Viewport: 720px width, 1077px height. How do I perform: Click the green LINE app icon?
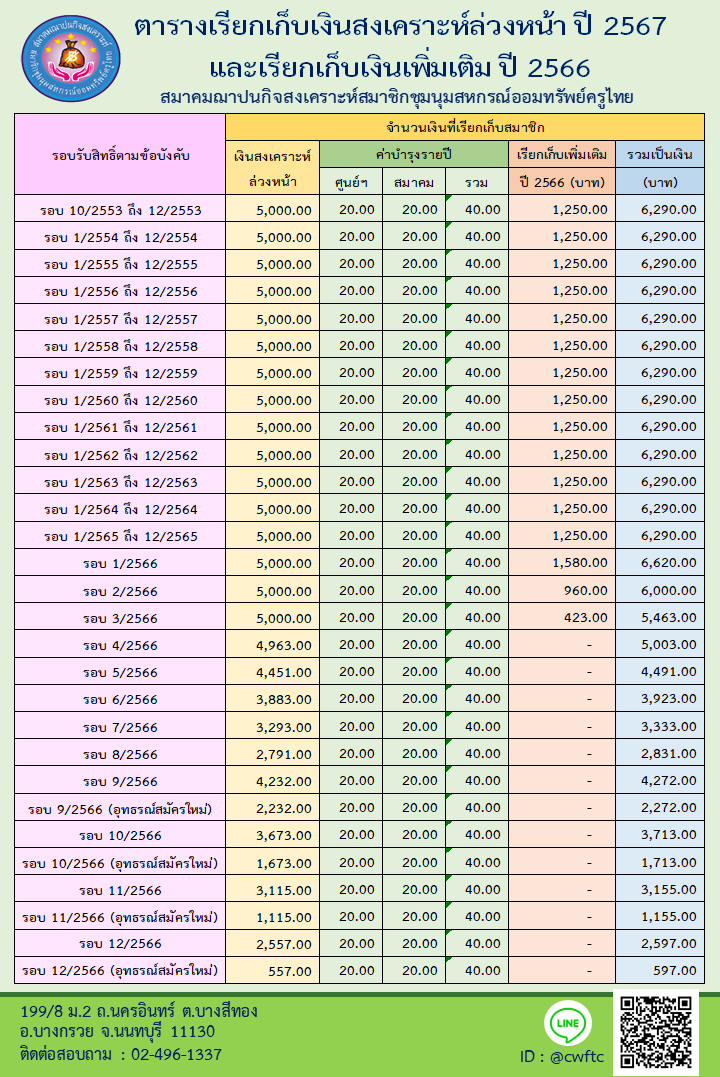(567, 1024)
